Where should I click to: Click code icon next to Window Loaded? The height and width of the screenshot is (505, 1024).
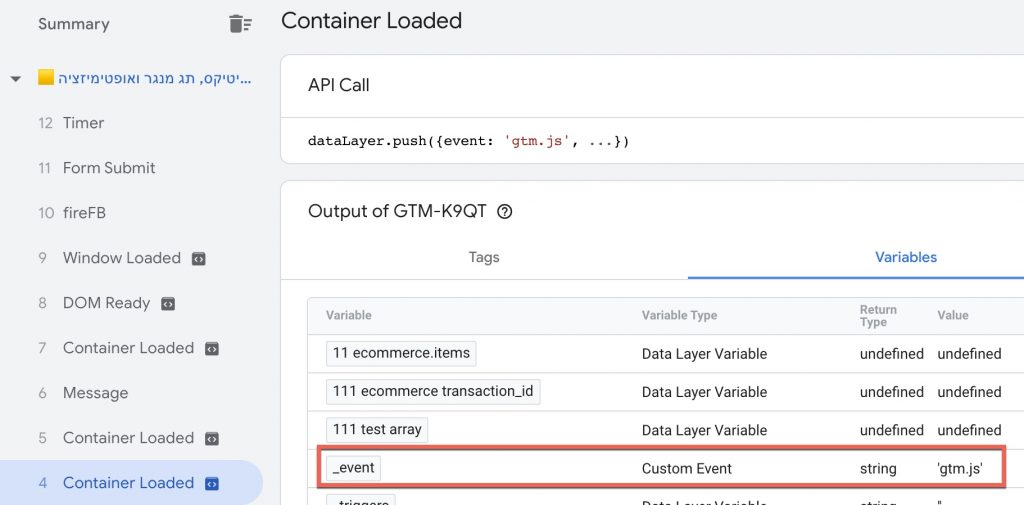(199, 259)
